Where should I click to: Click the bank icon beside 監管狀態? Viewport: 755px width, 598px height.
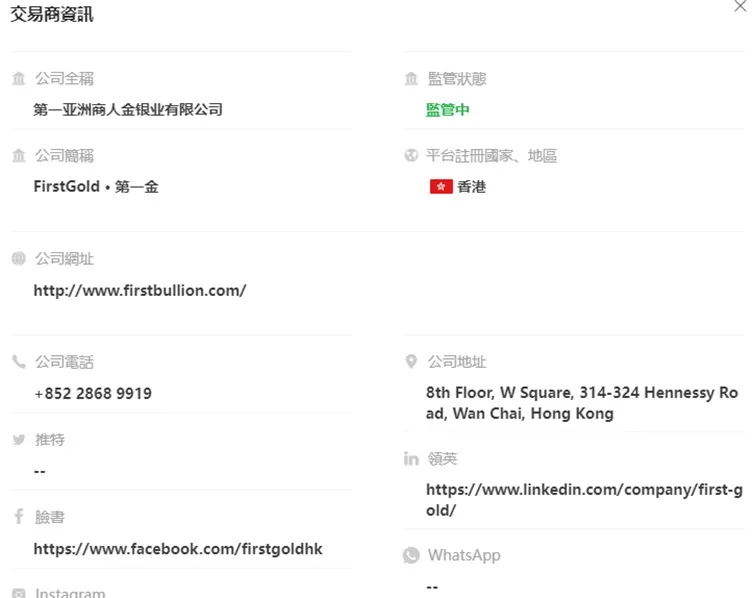coord(411,78)
